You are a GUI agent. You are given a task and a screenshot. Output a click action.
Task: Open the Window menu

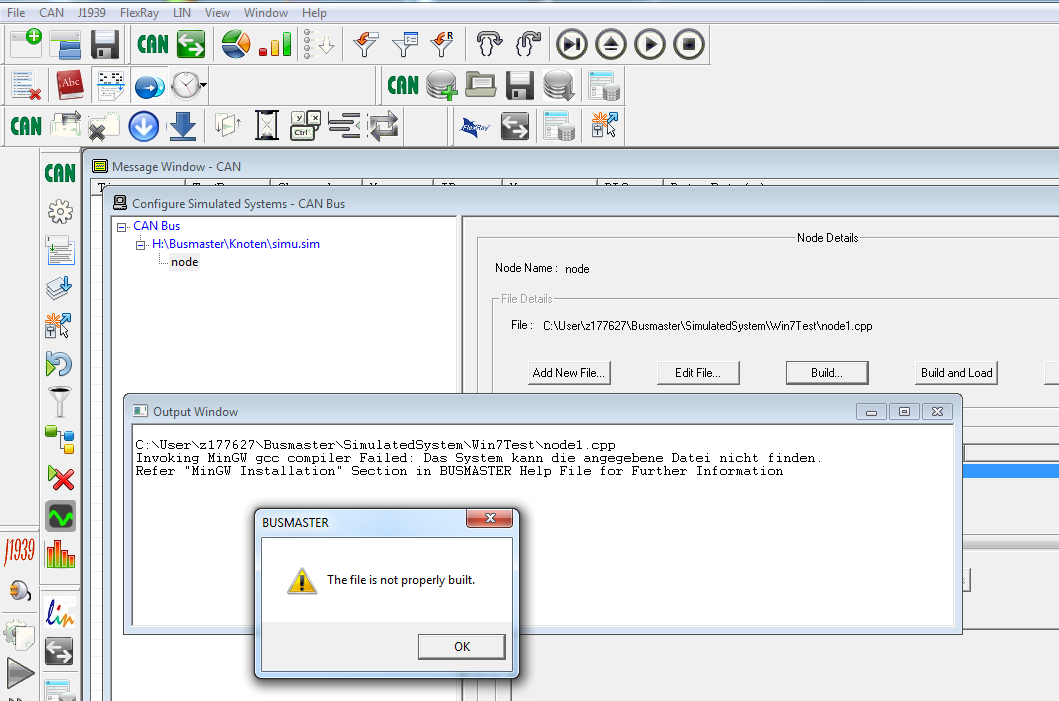(266, 13)
